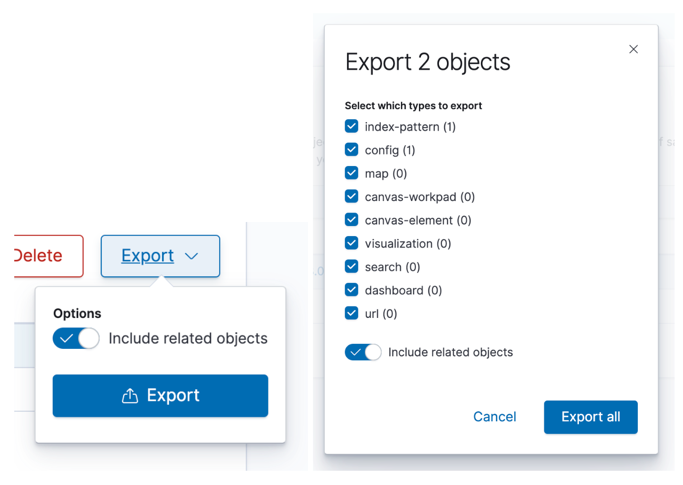
Task: Click the Export link text
Action: (x=147, y=256)
